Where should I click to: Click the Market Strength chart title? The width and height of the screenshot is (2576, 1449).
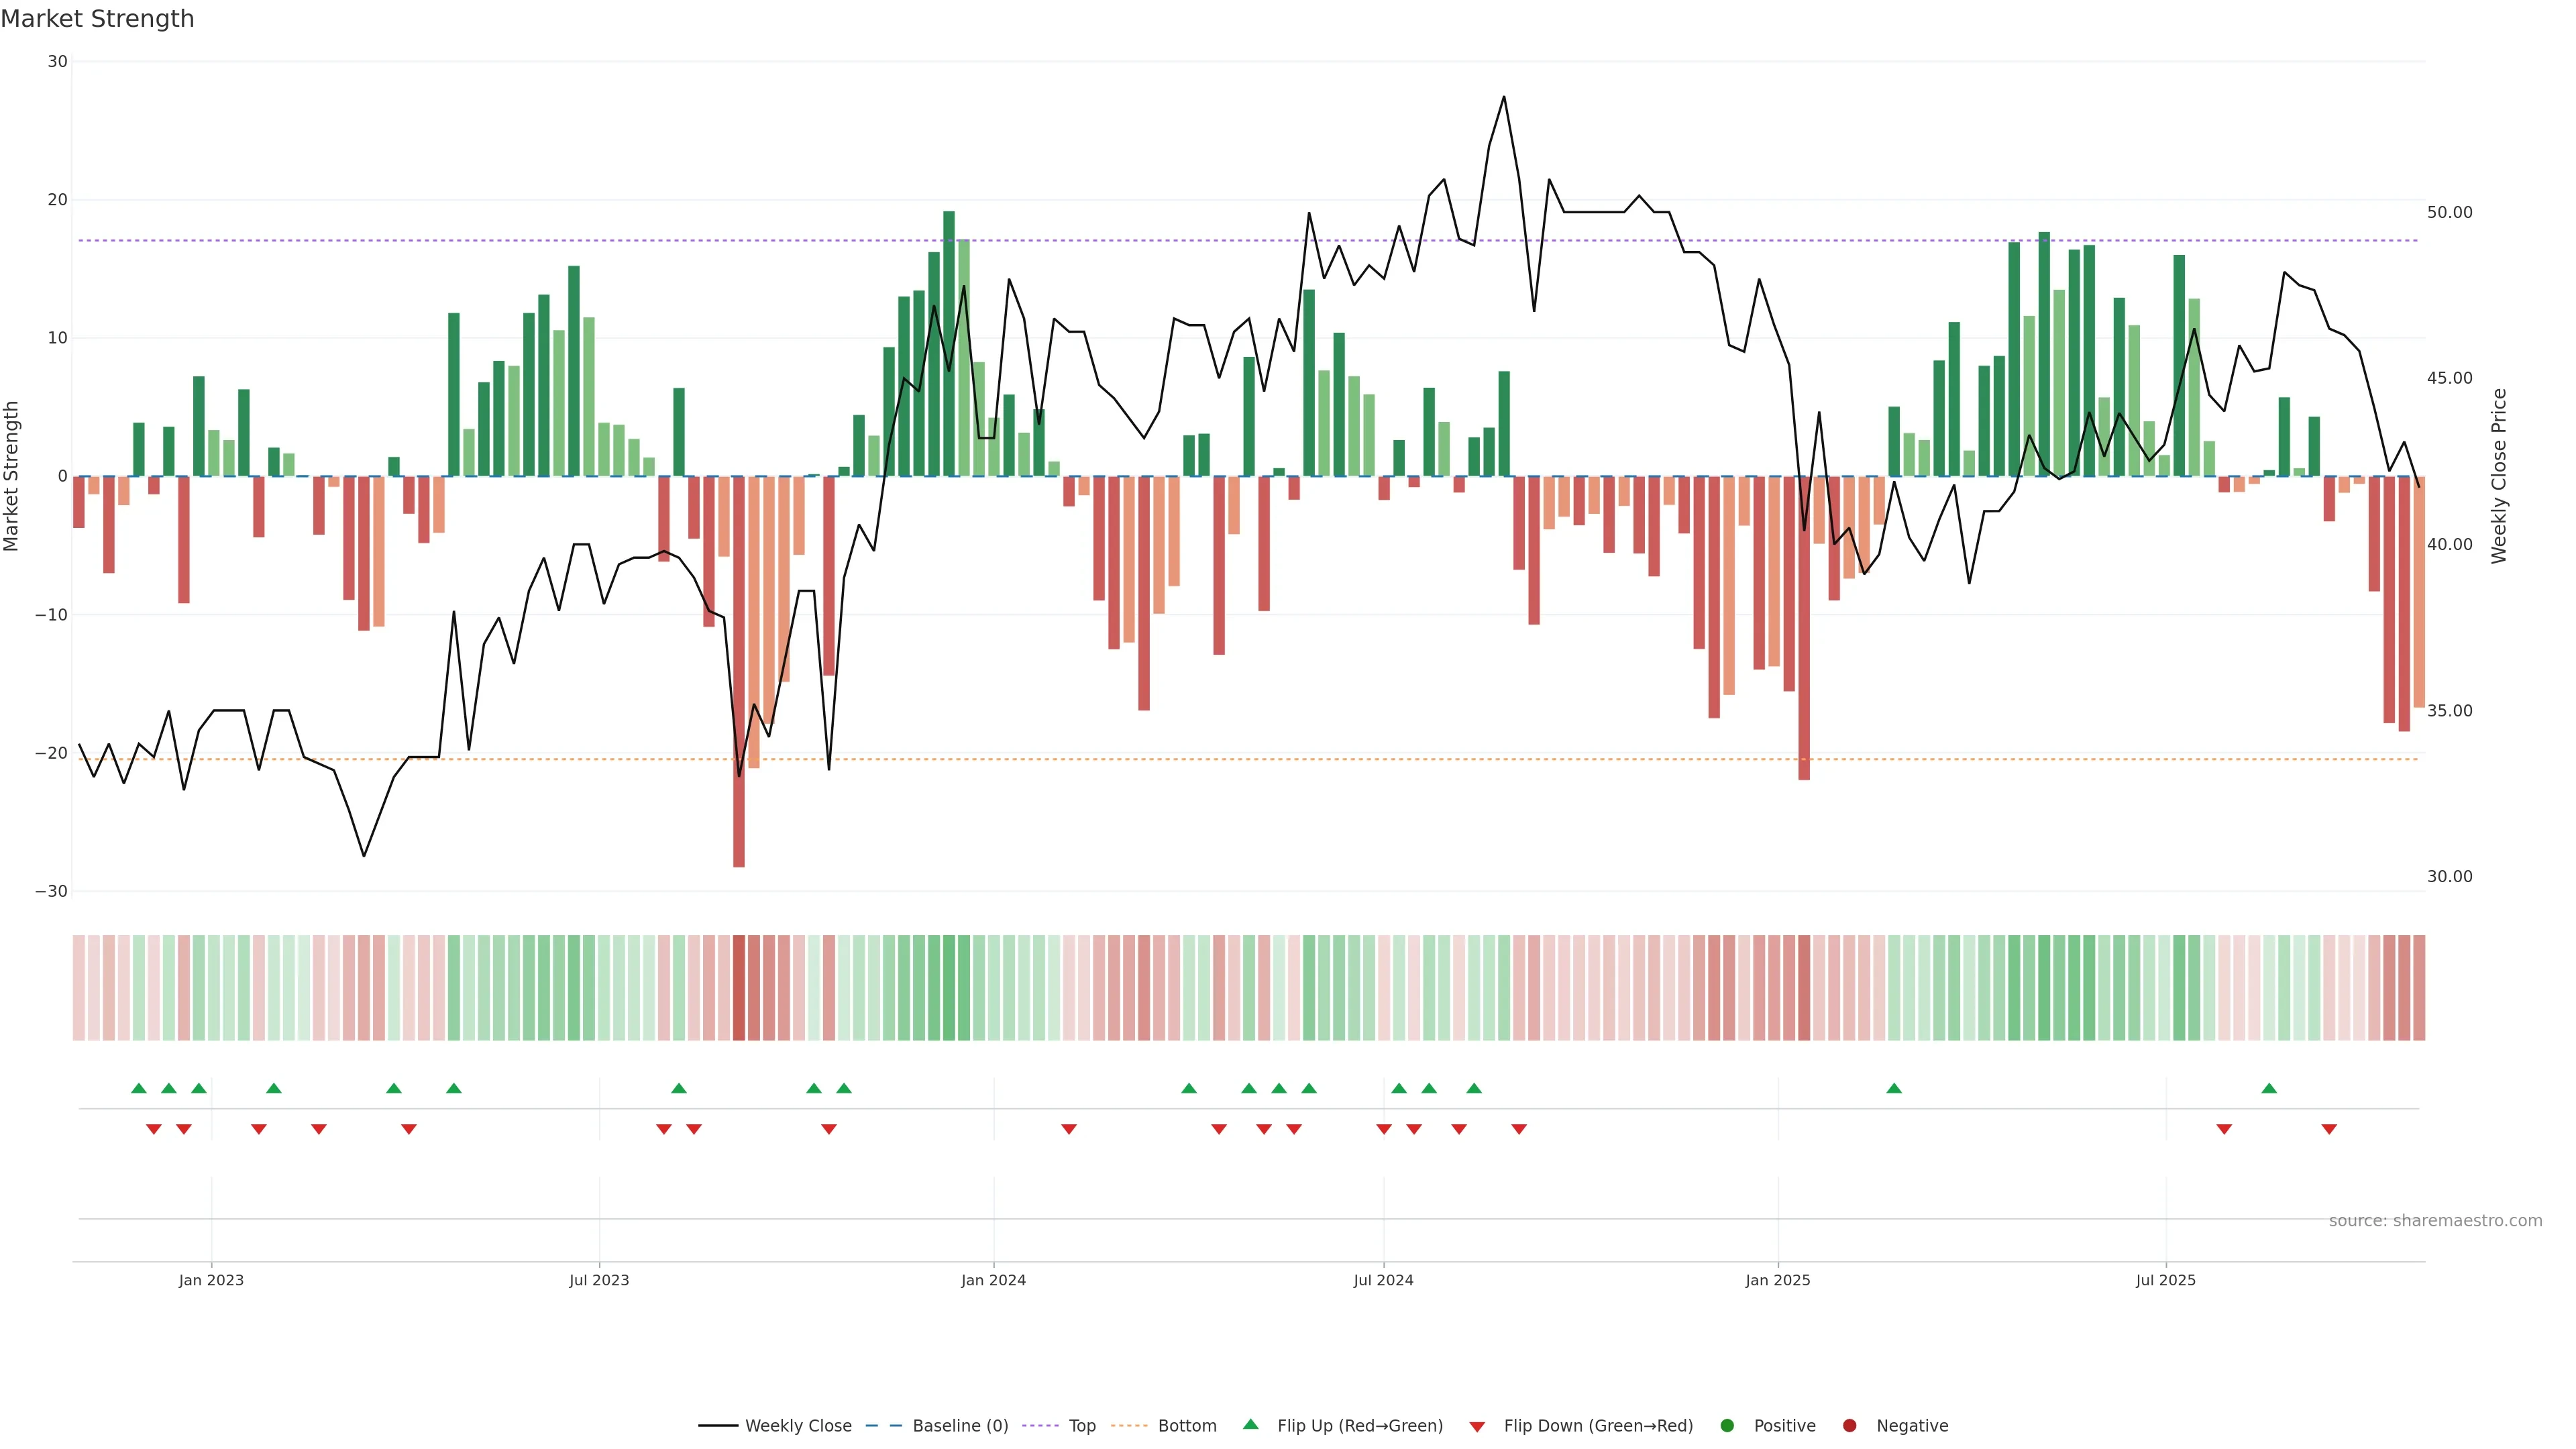tap(97, 19)
